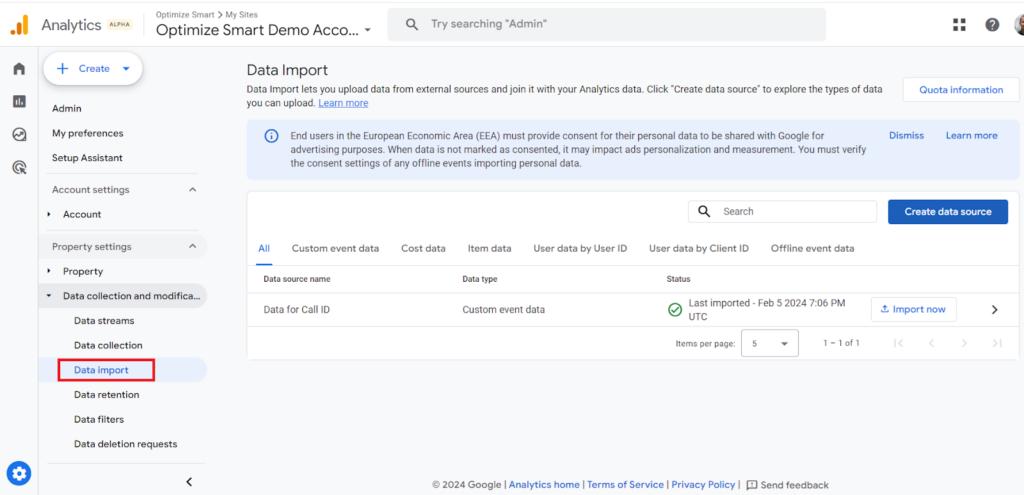Click the green checkmark status icon
This screenshot has height=495, width=1024.
[x=675, y=310]
